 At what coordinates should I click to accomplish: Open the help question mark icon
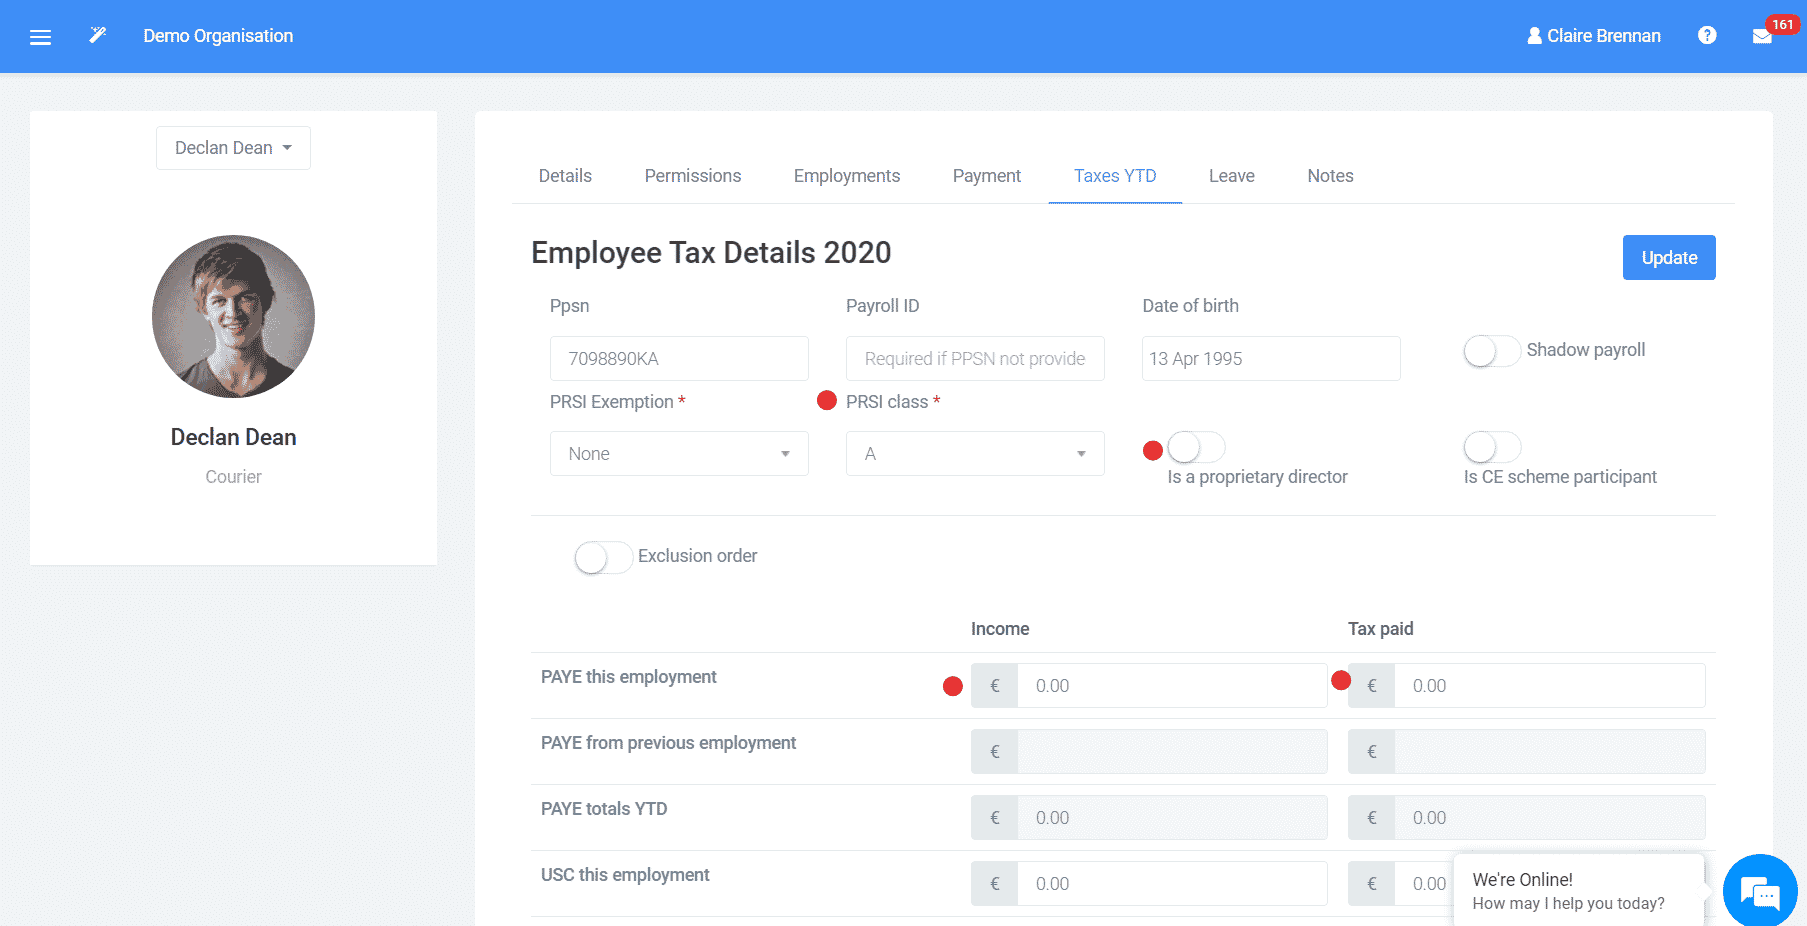[x=1707, y=35]
